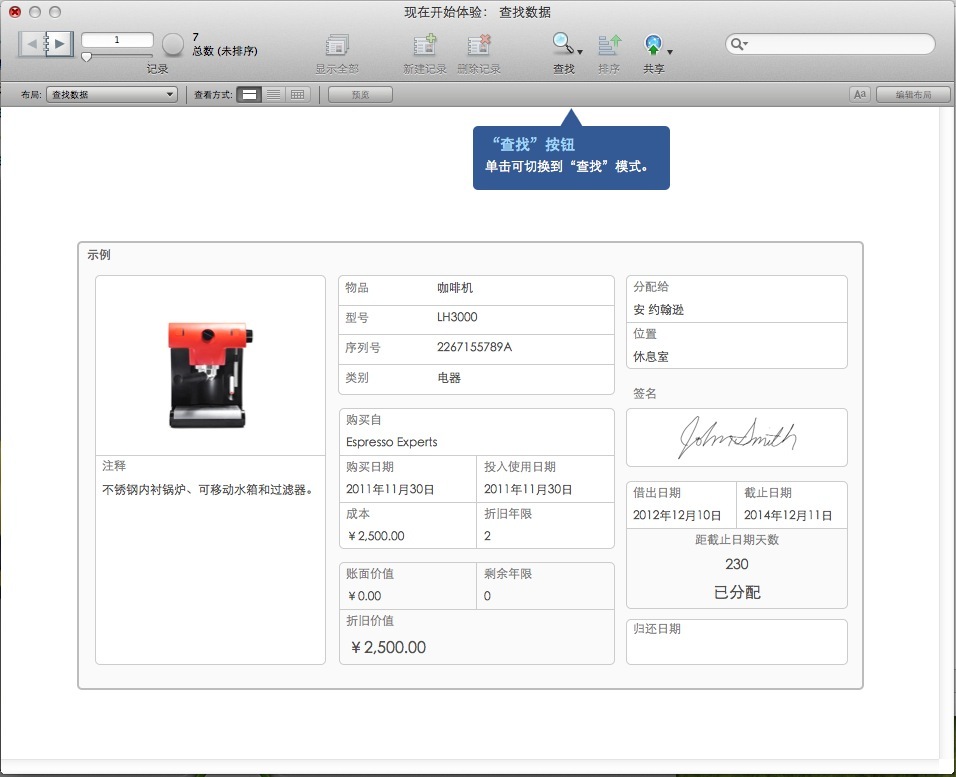
Task: Click the 显示全部 (Show All) icon
Action: pyautogui.click(x=337, y=45)
